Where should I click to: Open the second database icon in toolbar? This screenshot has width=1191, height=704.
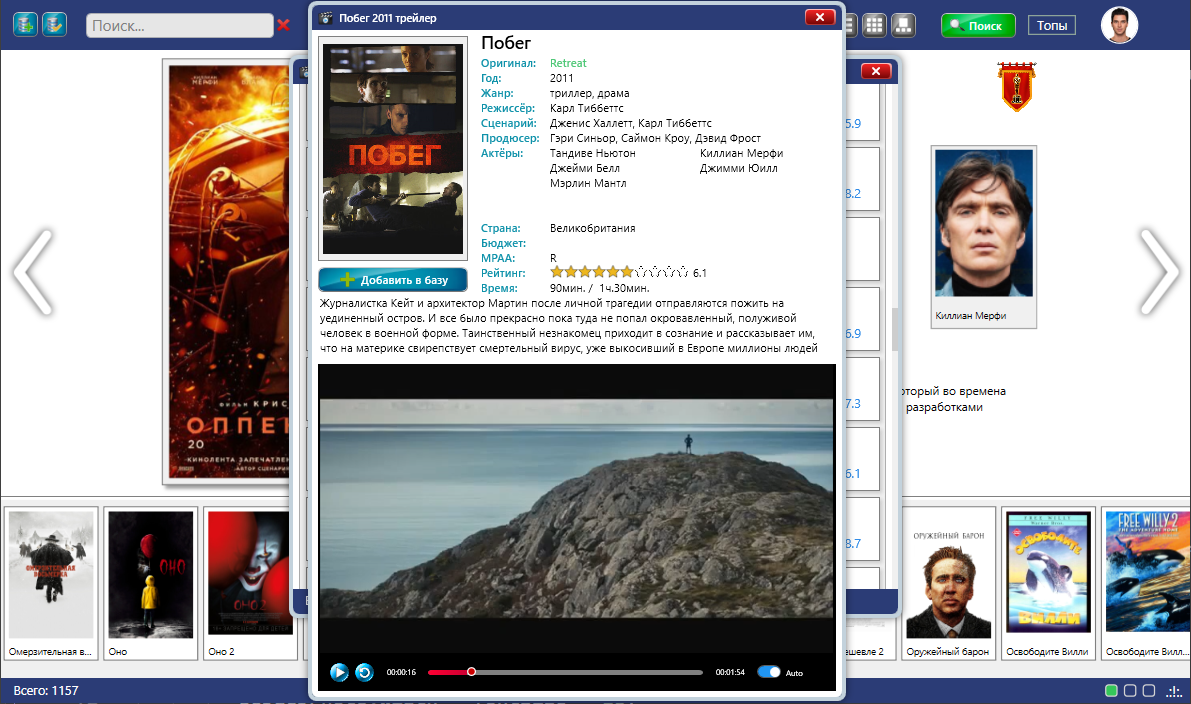(x=54, y=24)
